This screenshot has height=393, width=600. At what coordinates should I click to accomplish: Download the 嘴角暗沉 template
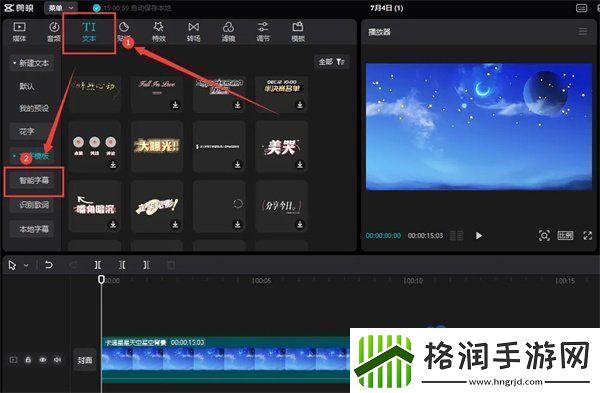pyautogui.click(x=113, y=224)
